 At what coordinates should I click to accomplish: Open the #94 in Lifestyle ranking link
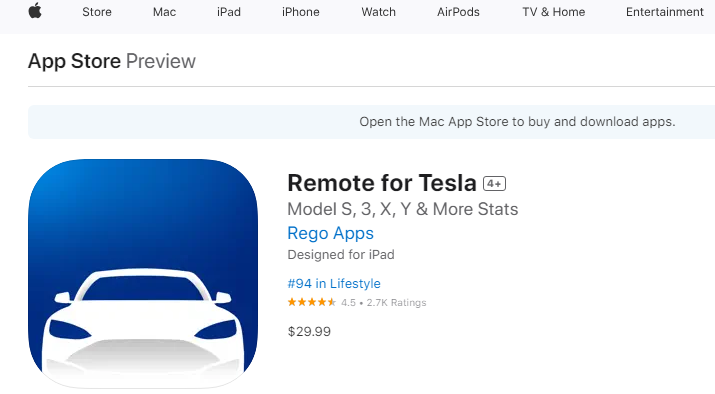(x=334, y=284)
